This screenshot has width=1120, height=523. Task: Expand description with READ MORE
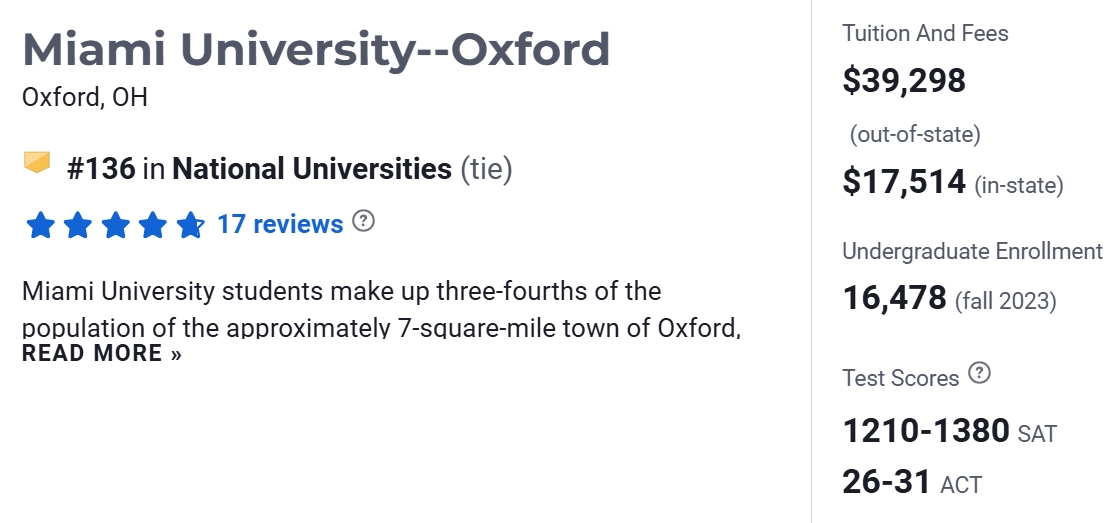pyautogui.click(x=102, y=353)
